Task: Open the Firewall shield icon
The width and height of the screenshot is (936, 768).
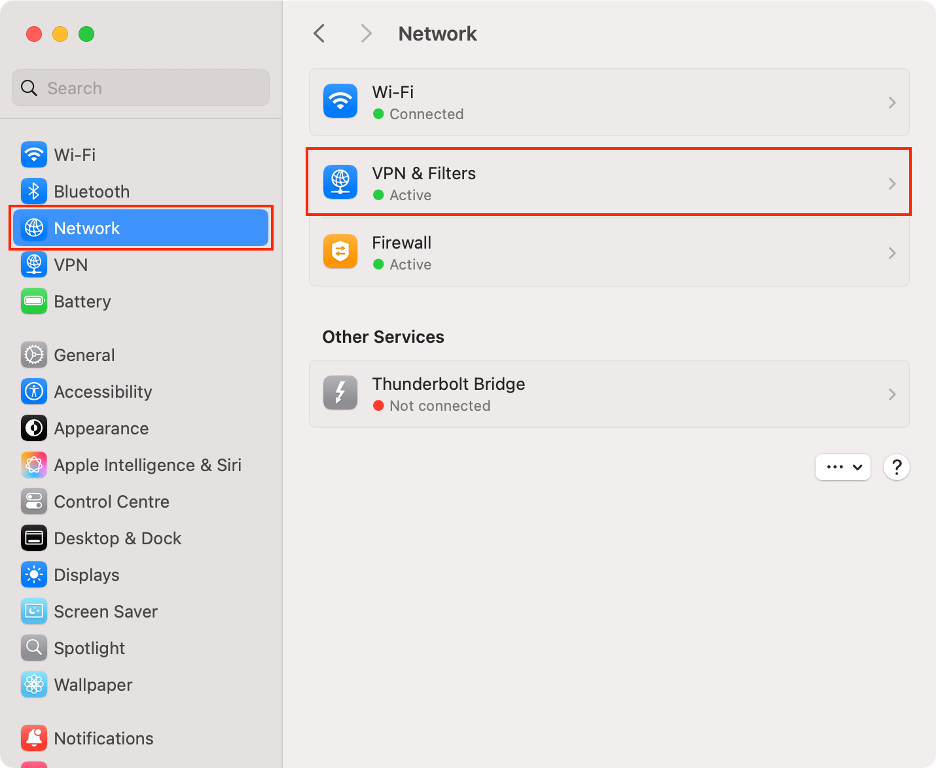Action: [x=340, y=252]
